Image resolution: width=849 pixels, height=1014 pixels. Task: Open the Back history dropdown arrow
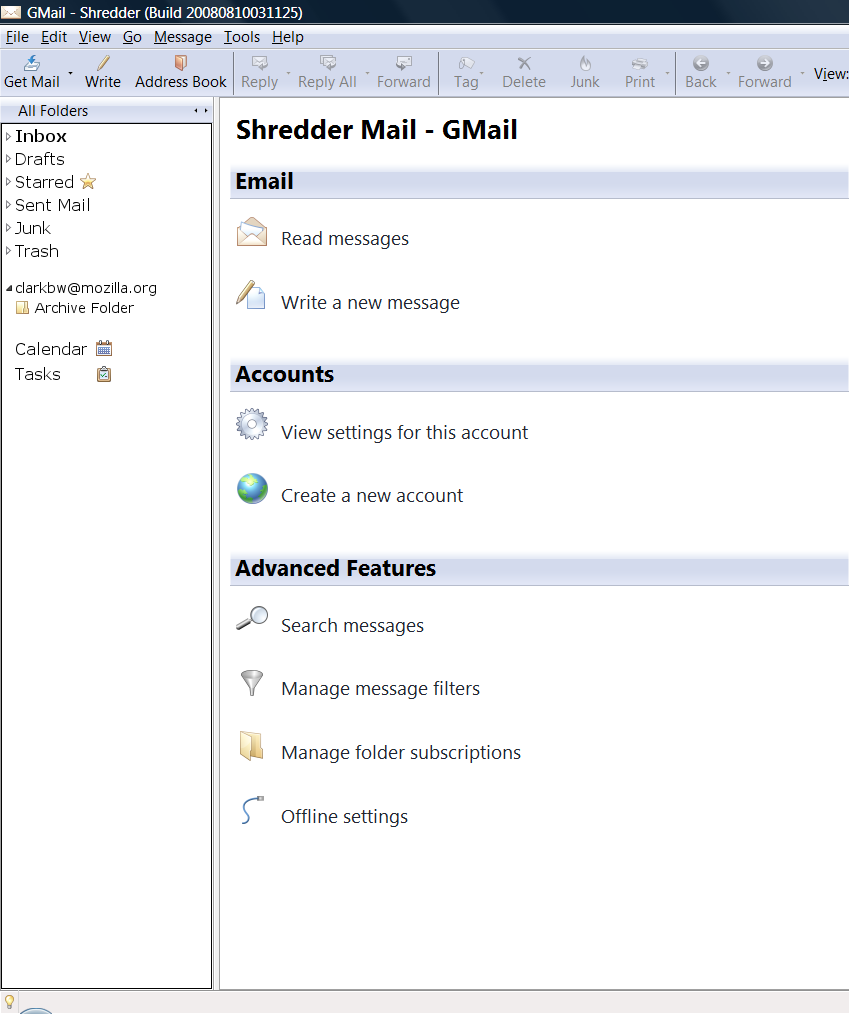point(728,72)
